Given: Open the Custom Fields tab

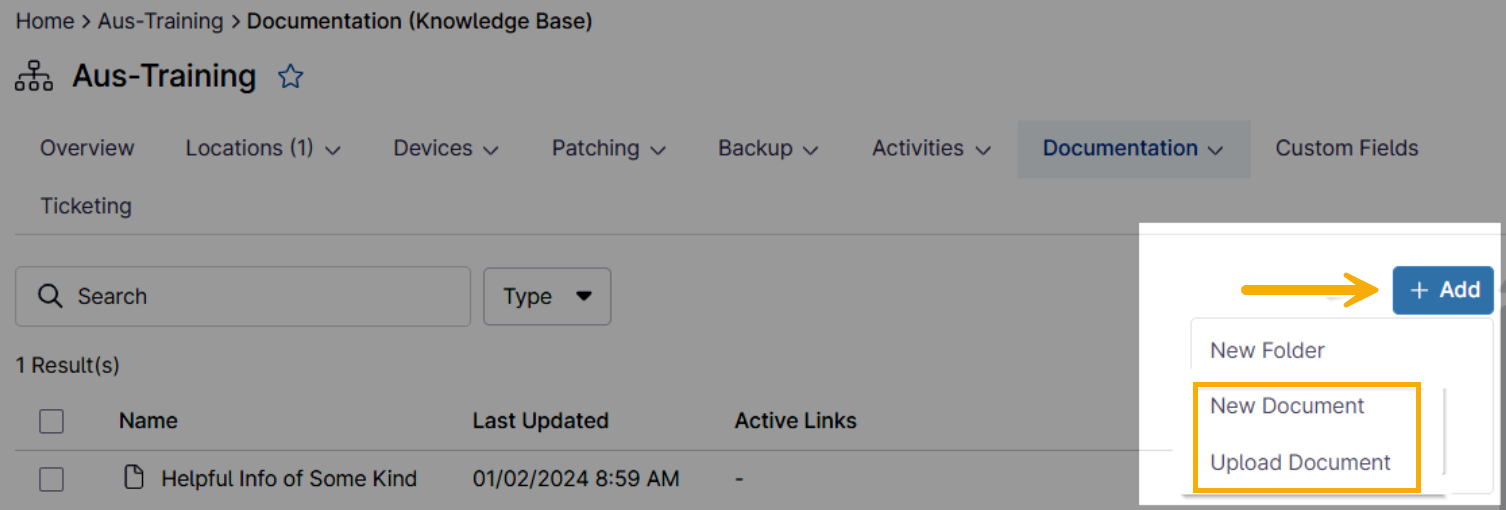Looking at the screenshot, I should coord(1346,149).
